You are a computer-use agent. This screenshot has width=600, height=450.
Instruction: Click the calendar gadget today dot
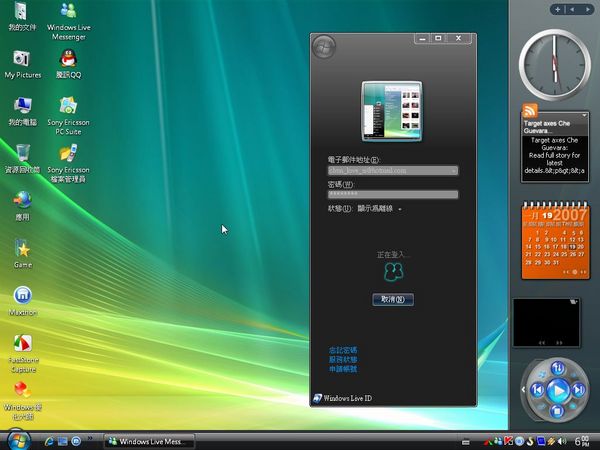574,272
